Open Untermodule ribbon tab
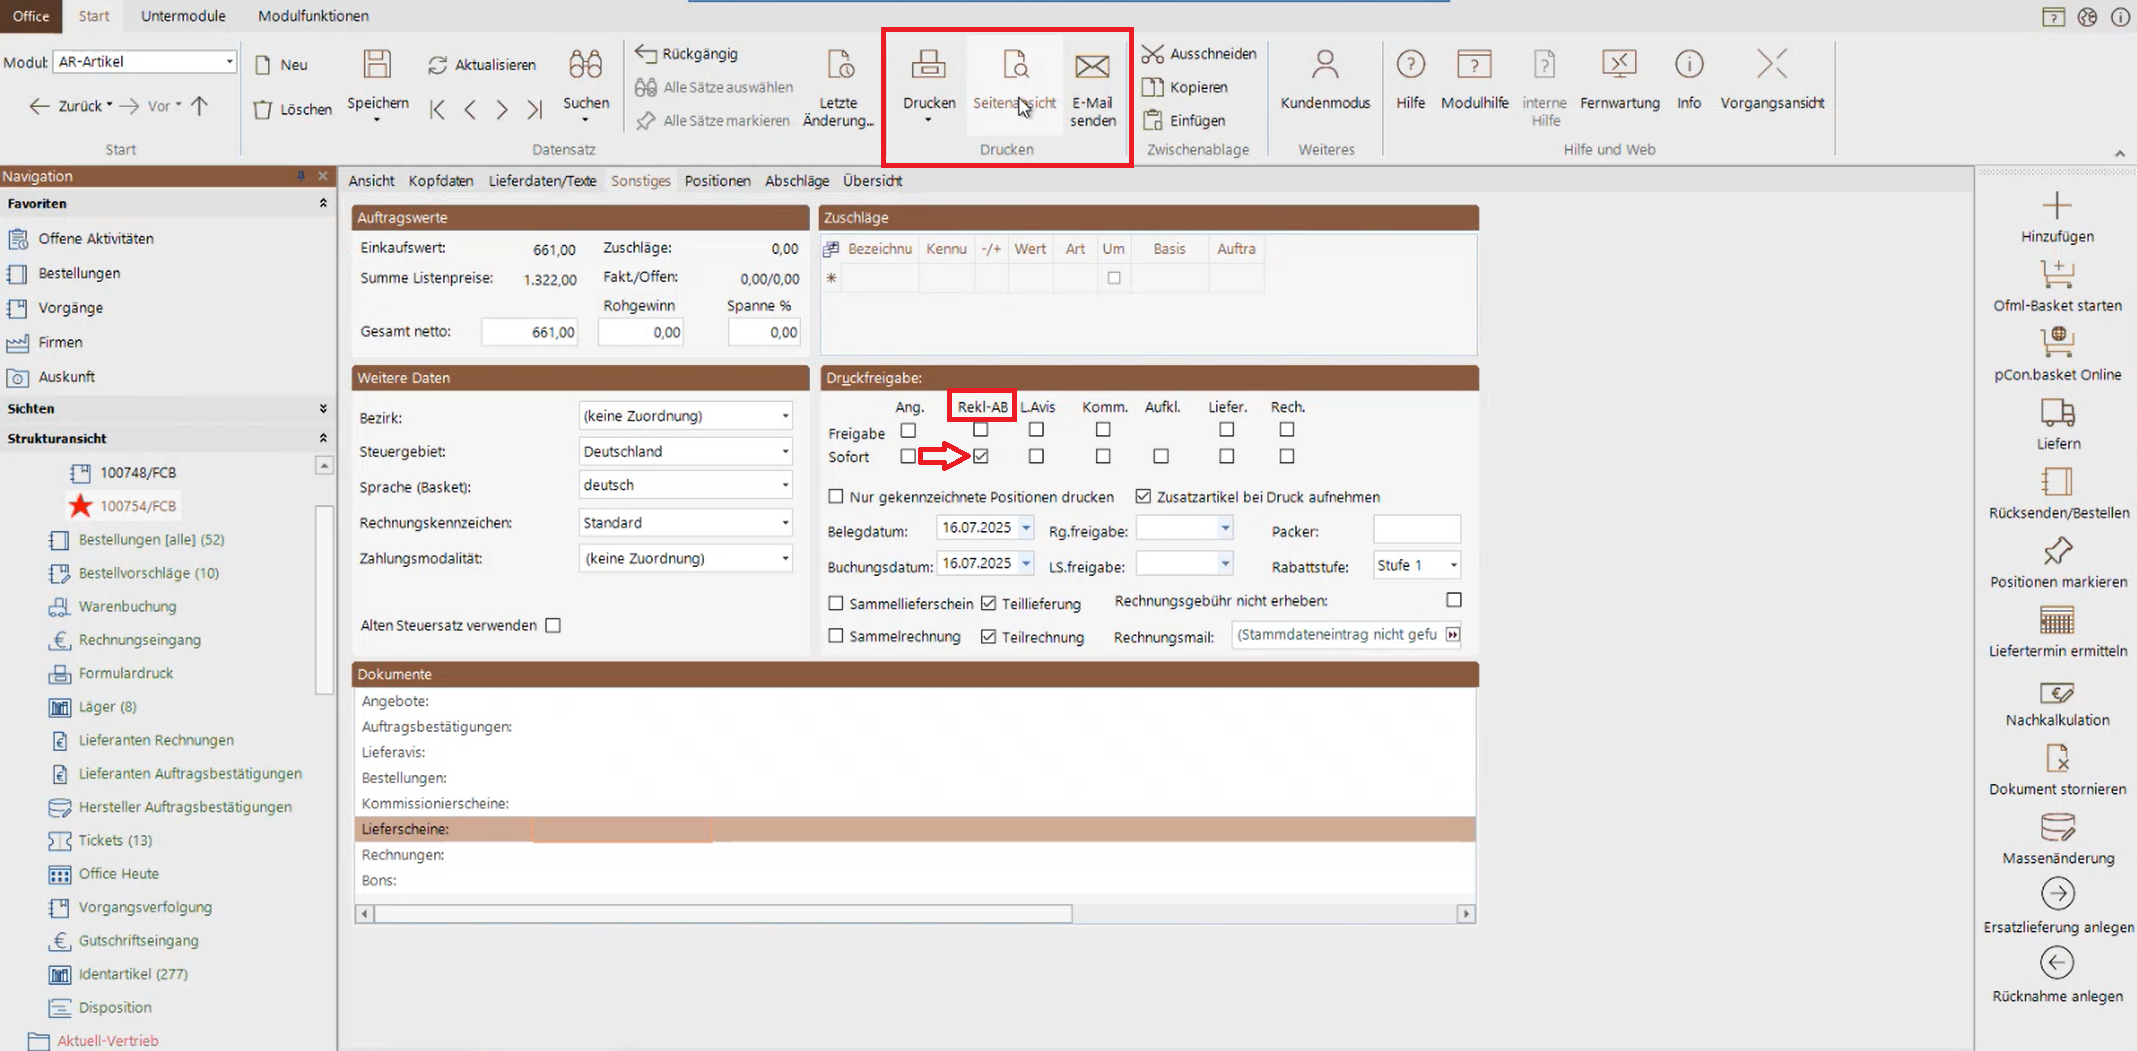The height and width of the screenshot is (1051, 2137). pos(183,16)
